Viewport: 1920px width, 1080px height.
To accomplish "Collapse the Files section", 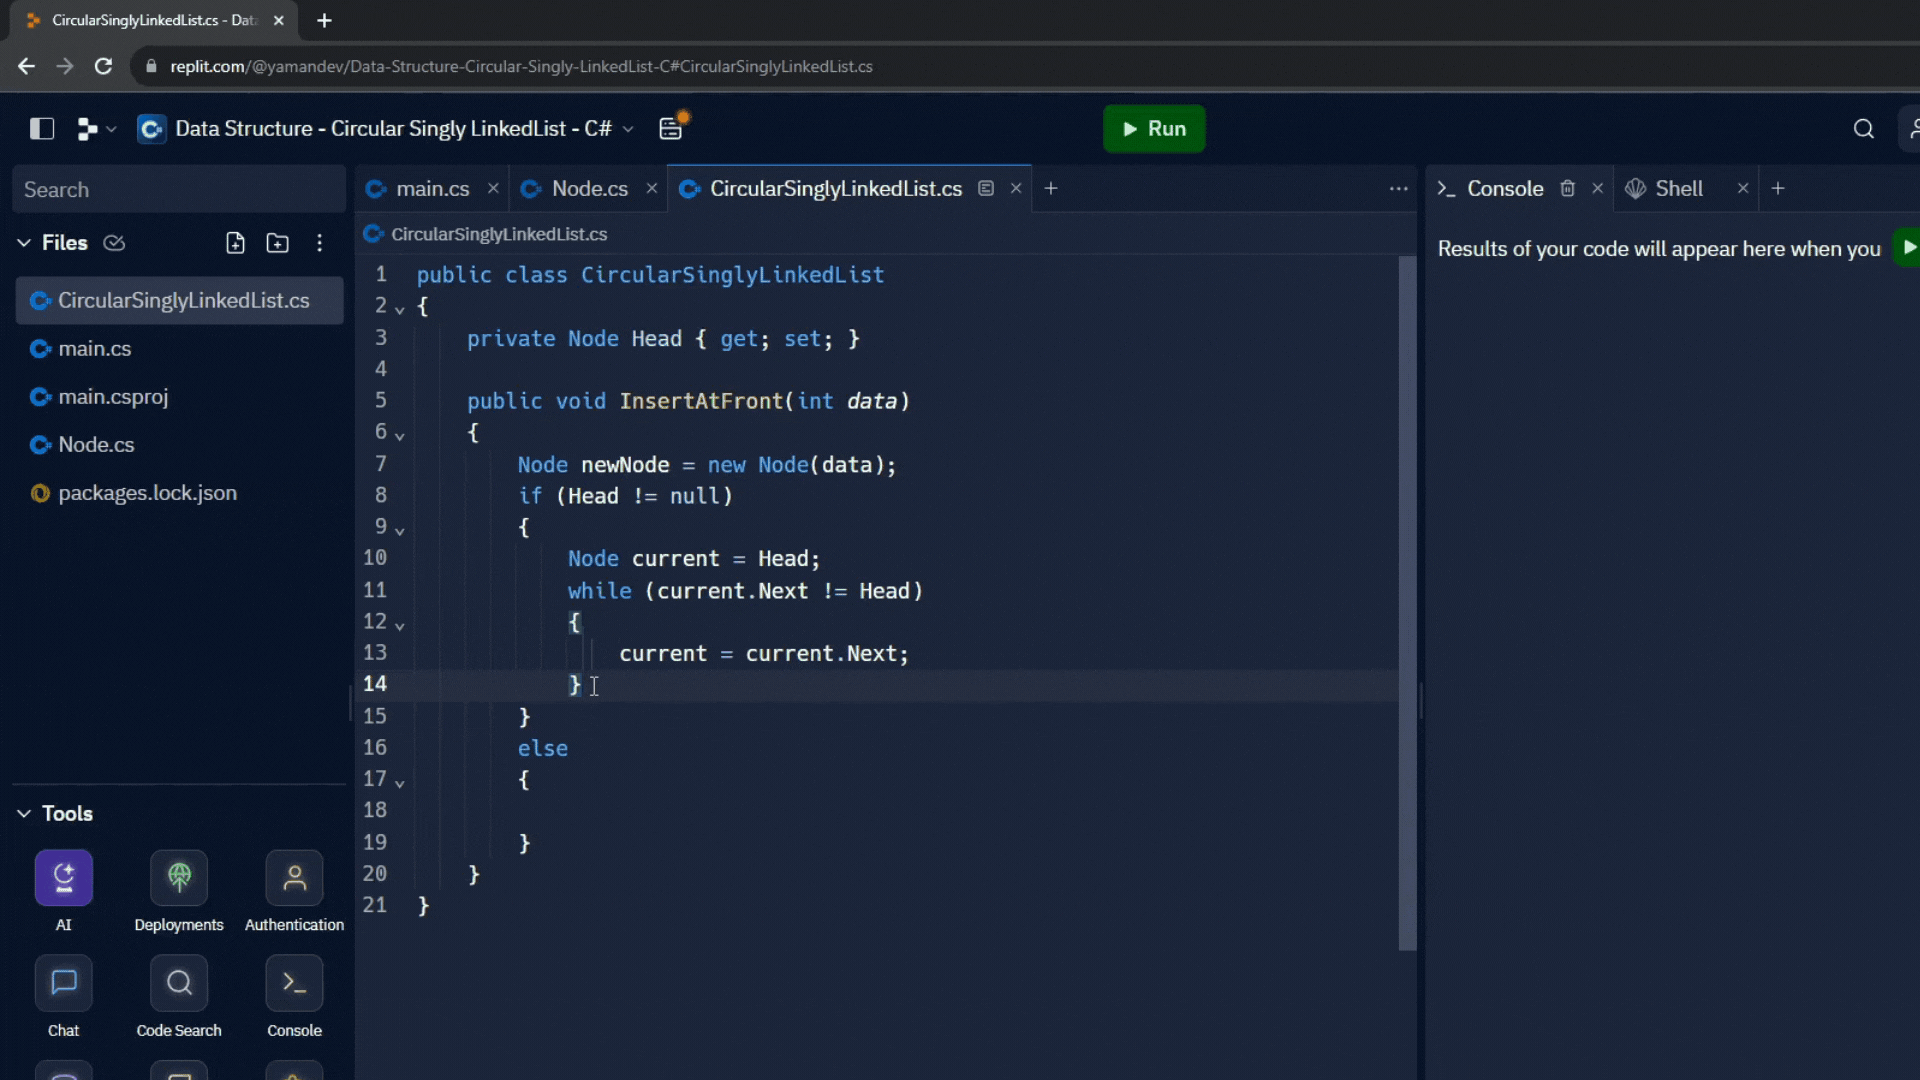I will click(x=24, y=243).
